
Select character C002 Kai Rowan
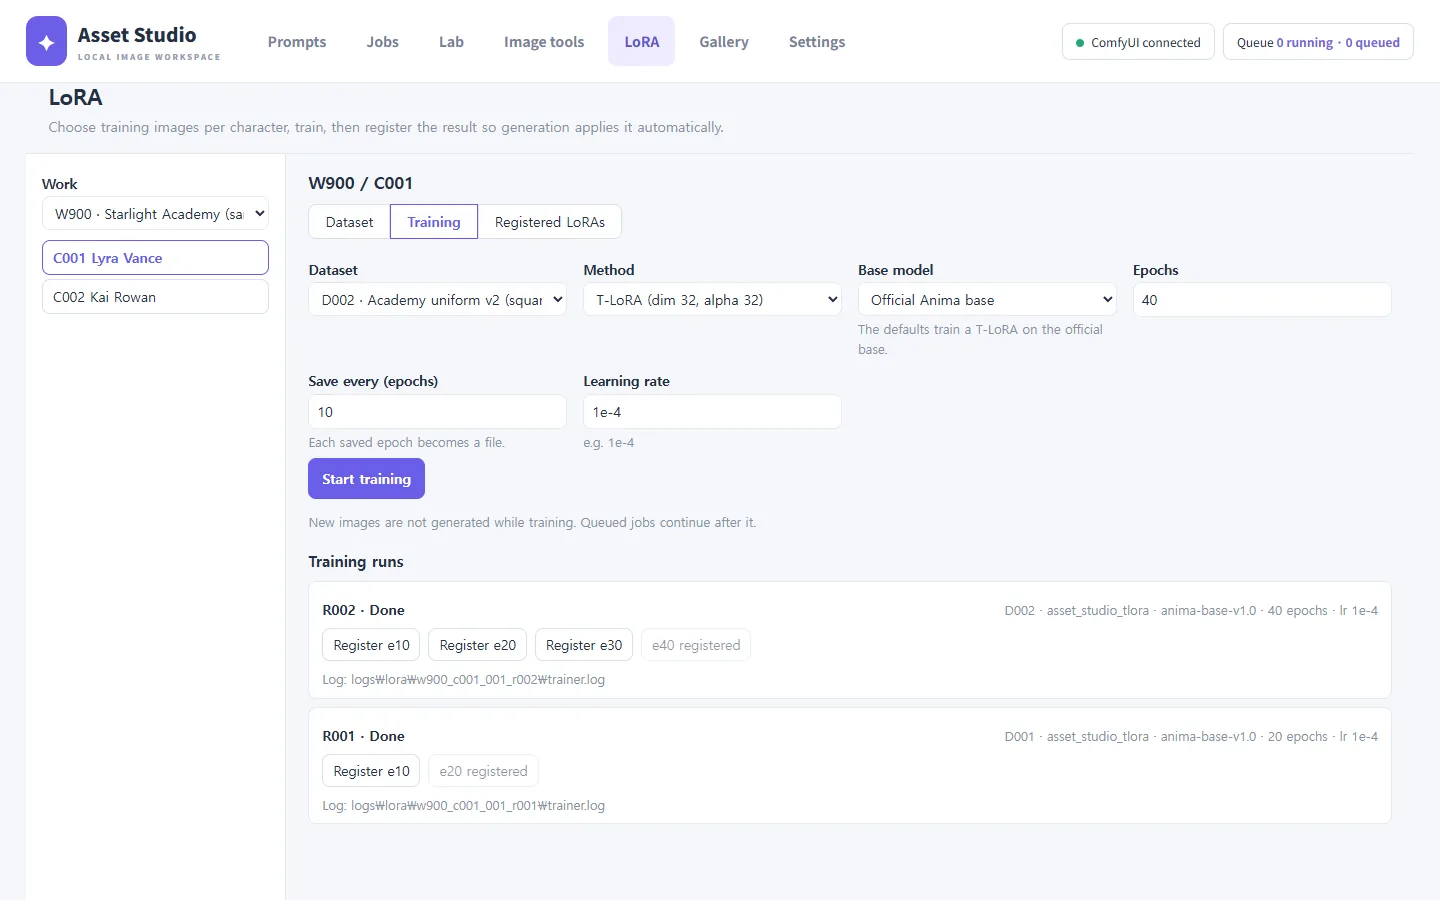[x=155, y=297]
